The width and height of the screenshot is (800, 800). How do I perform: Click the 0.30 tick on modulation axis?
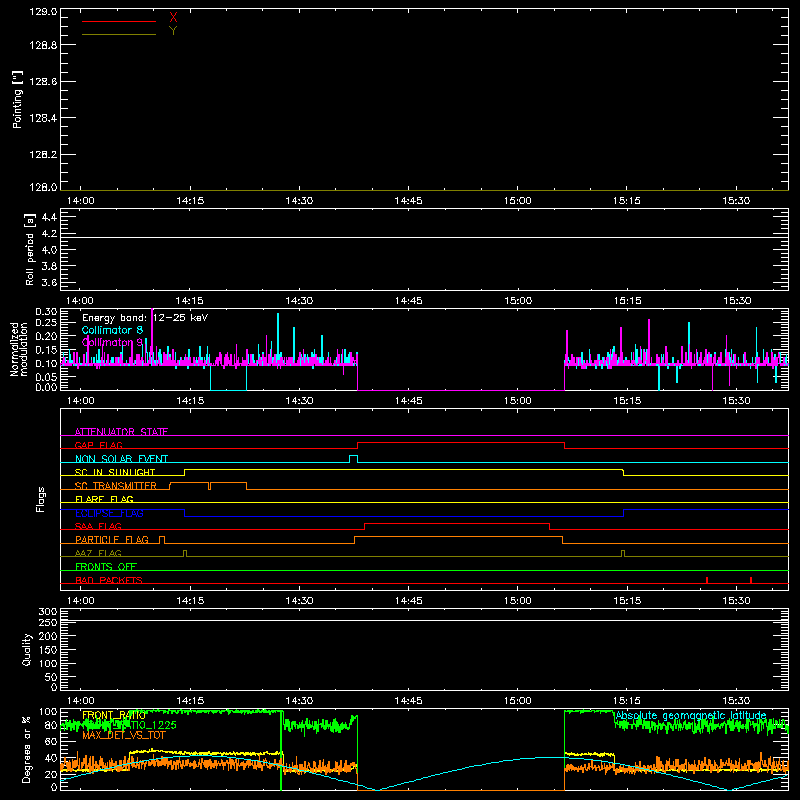(x=46, y=312)
